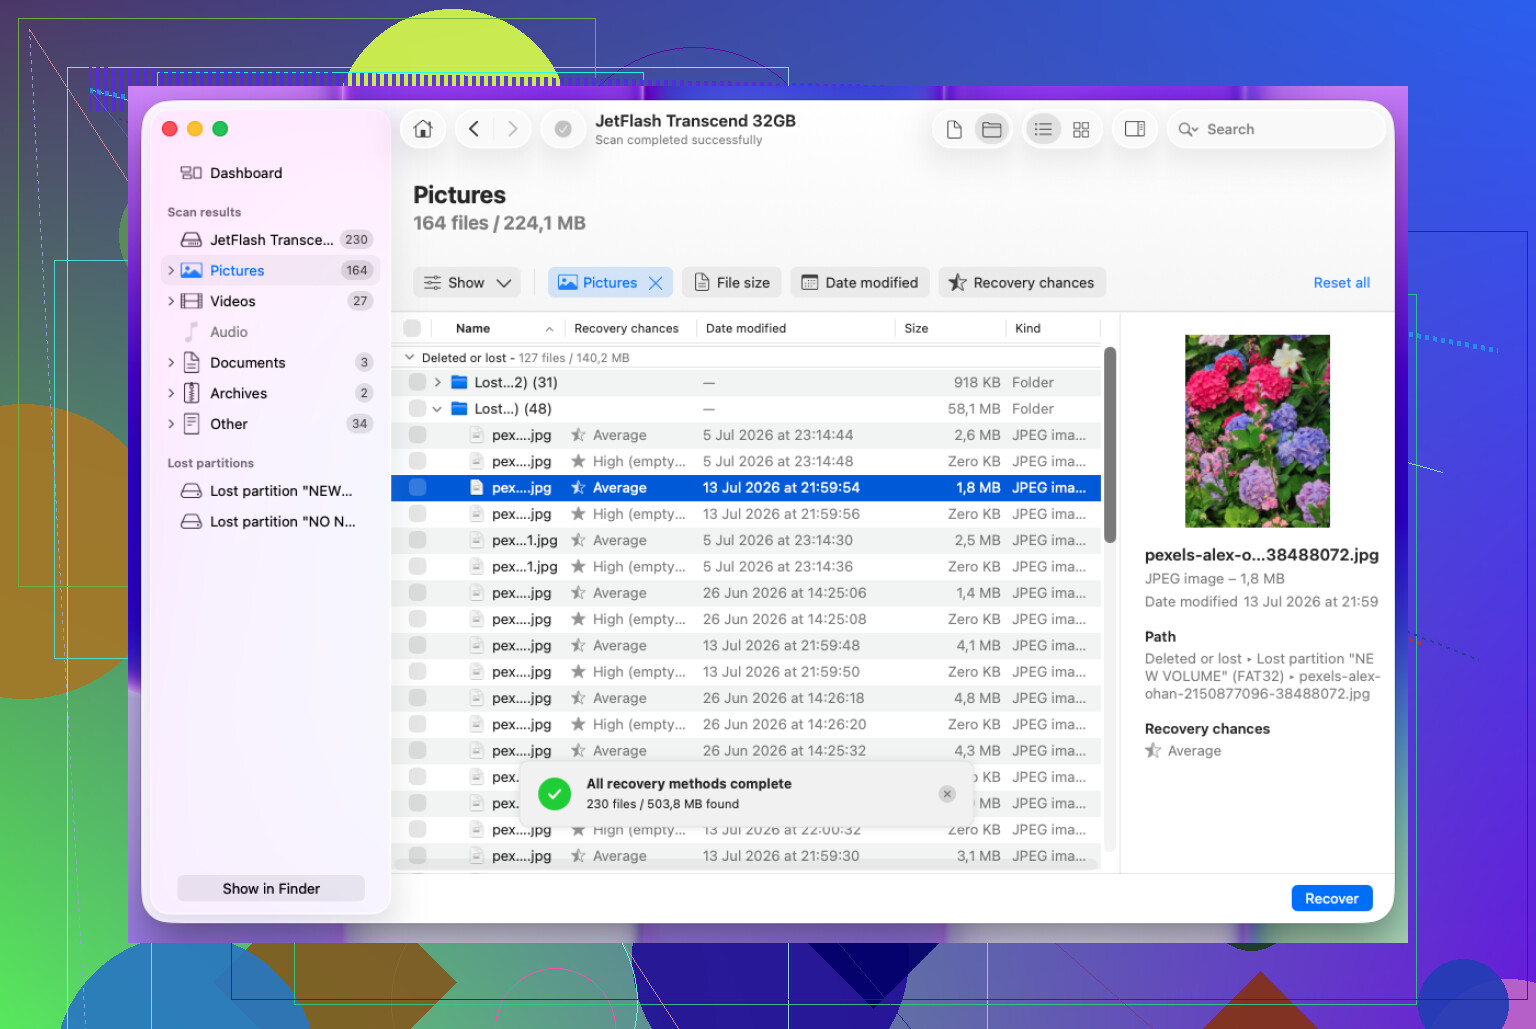Open the Date modified filter
Image resolution: width=1536 pixels, height=1029 pixels.
tap(860, 283)
